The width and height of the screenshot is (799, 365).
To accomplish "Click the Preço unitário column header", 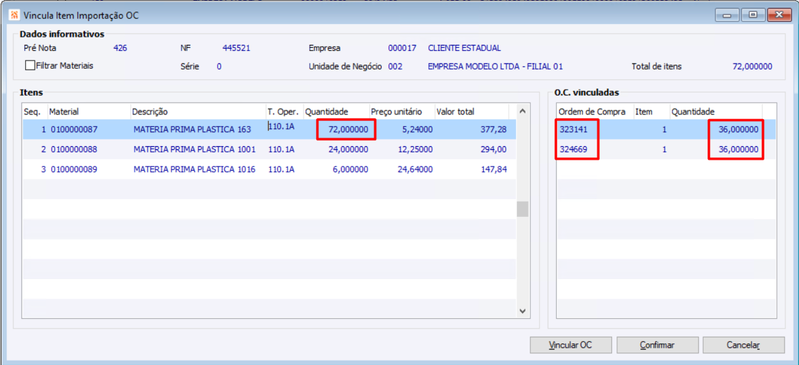I will pos(402,111).
